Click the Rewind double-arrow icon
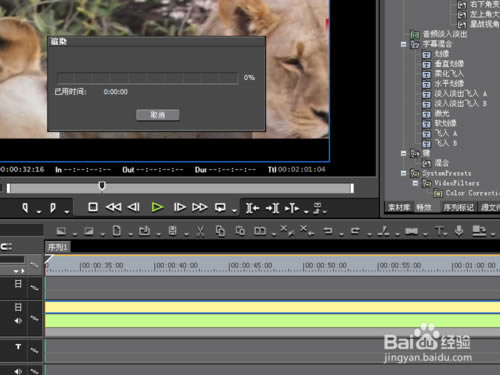 point(113,207)
